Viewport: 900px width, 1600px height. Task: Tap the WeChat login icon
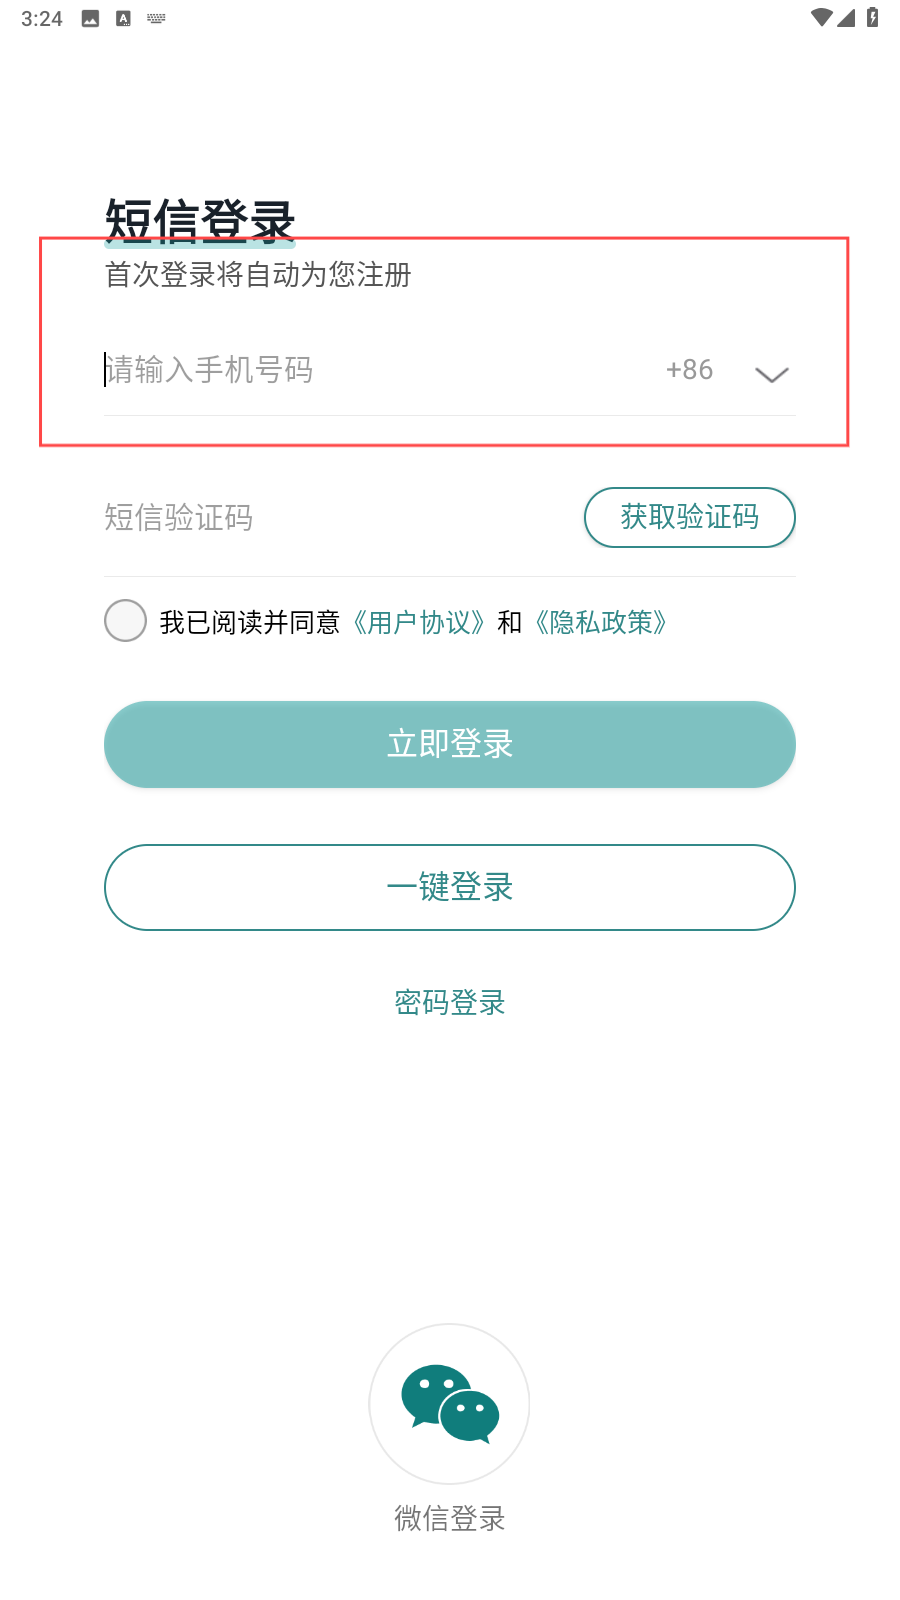click(449, 1403)
